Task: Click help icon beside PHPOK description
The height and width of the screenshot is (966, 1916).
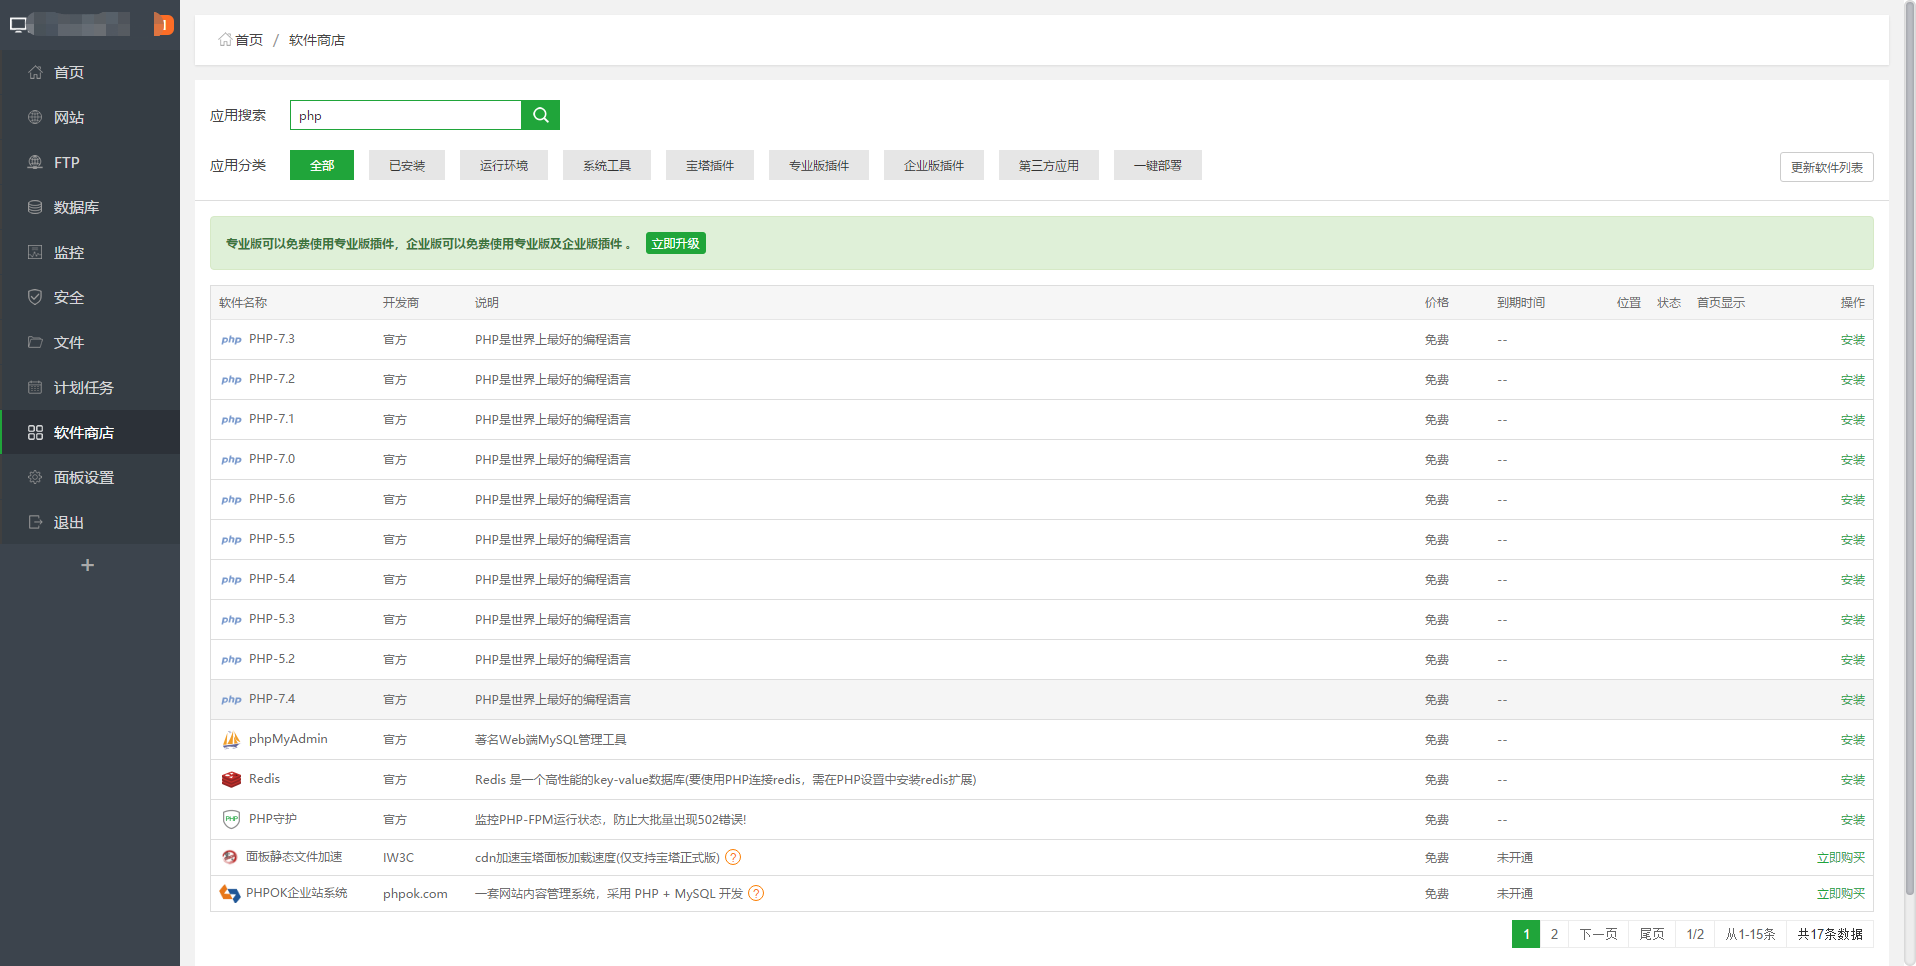Action: (756, 893)
